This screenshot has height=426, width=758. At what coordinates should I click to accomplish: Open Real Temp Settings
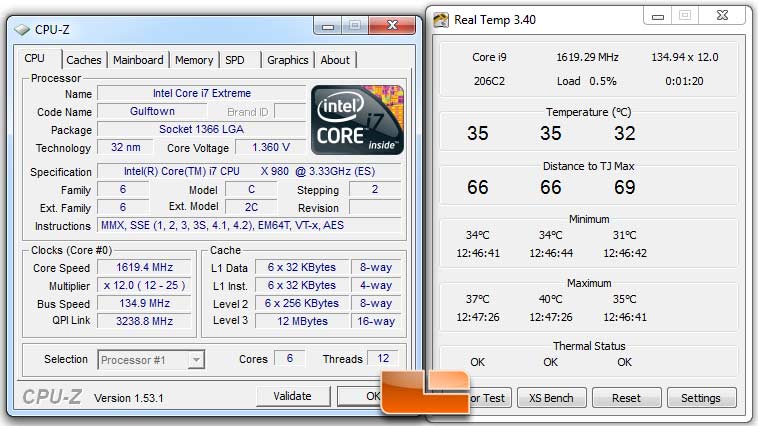point(701,398)
